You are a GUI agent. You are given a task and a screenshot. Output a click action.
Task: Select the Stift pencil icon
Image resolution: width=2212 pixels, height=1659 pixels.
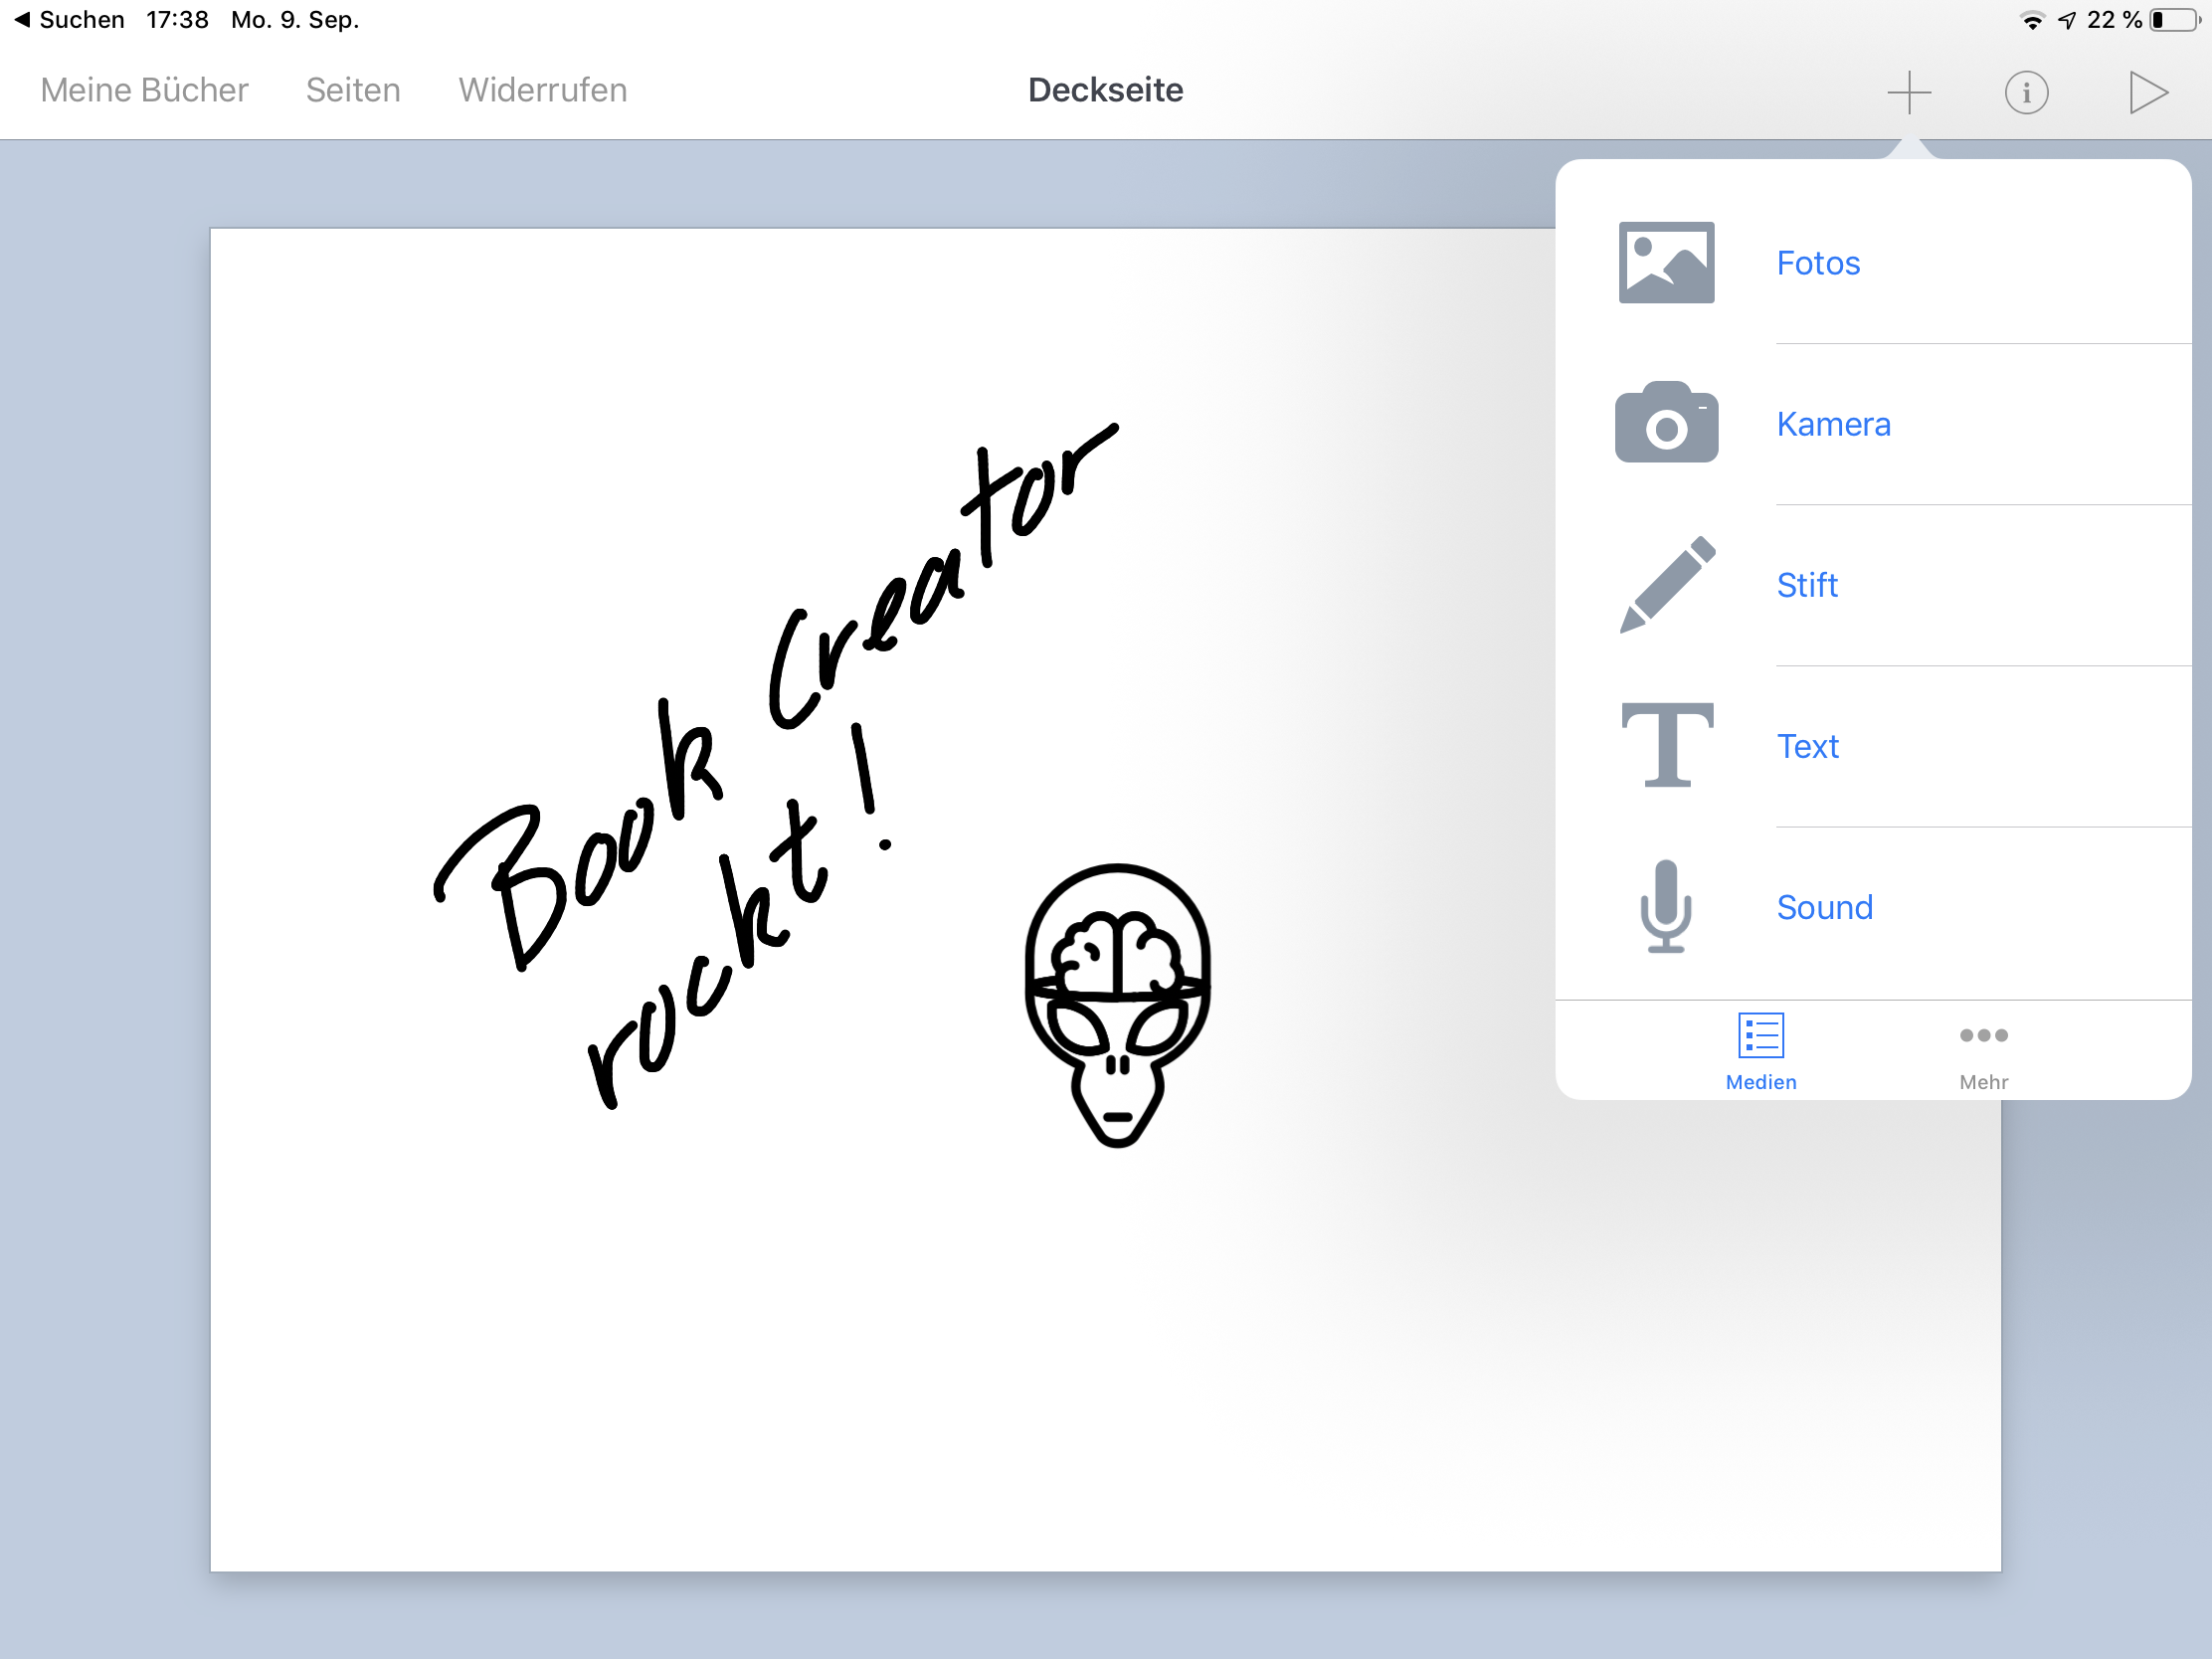pyautogui.click(x=1666, y=584)
